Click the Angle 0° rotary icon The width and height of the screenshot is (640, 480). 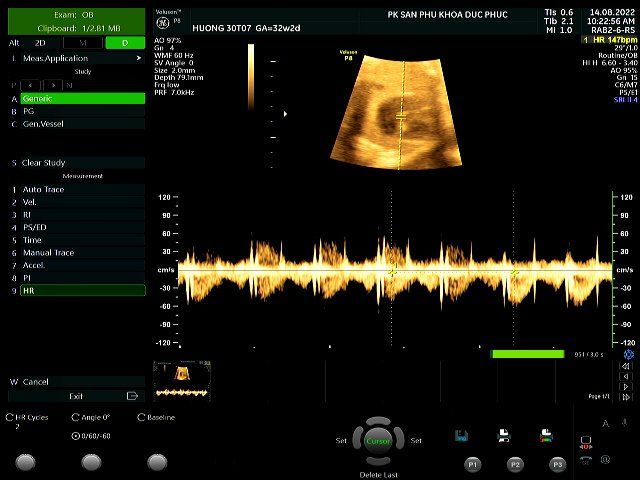tap(76, 417)
